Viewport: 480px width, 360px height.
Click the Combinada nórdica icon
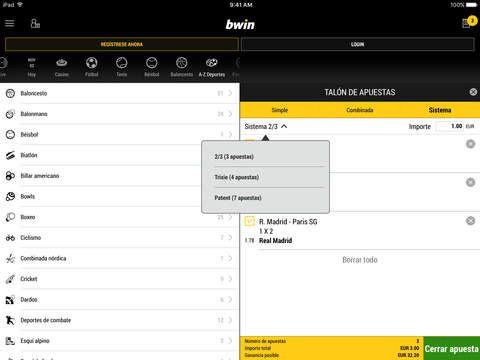tap(10, 258)
